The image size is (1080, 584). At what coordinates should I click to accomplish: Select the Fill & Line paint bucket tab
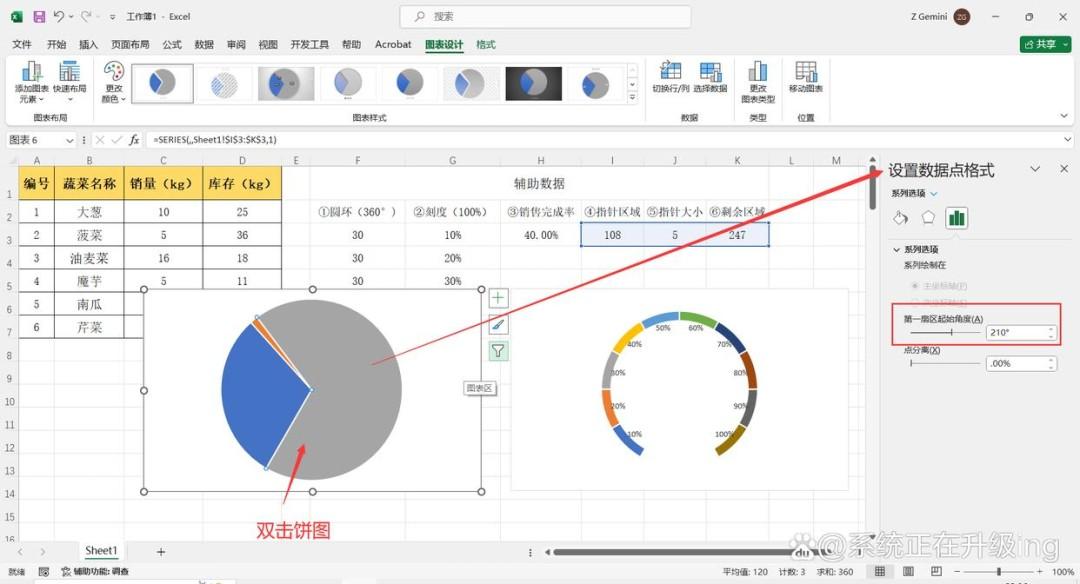[900, 218]
